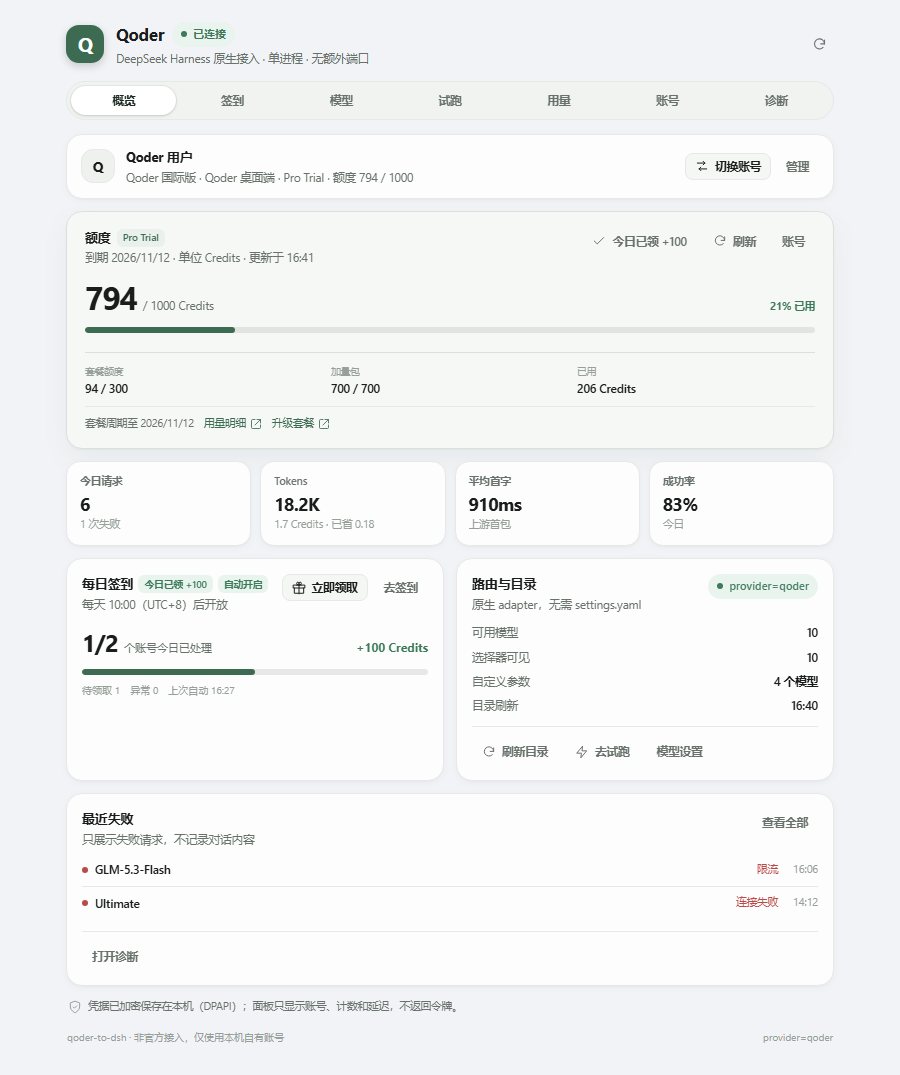Click the swap icon on 切换账号
900x1075 pixels.
(702, 167)
